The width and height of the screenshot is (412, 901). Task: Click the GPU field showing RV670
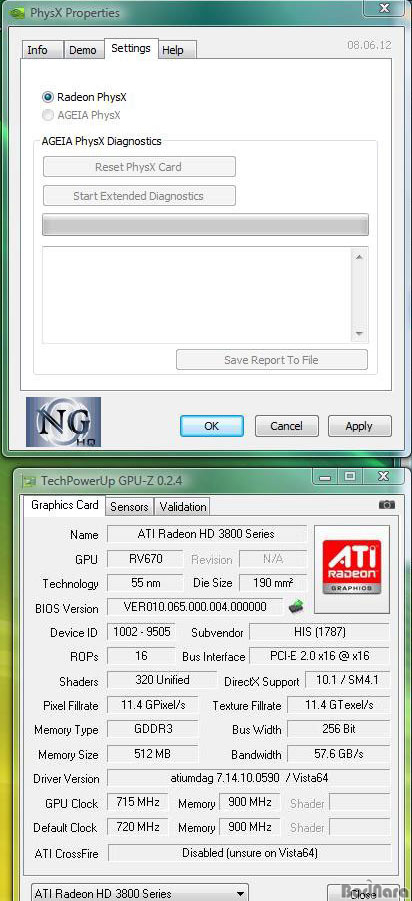[145, 559]
